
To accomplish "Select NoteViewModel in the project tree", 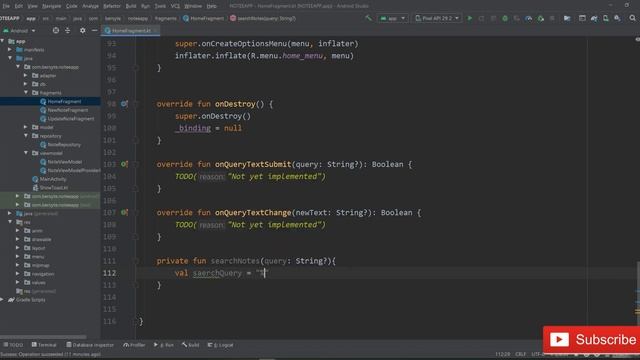I will pos(64,162).
